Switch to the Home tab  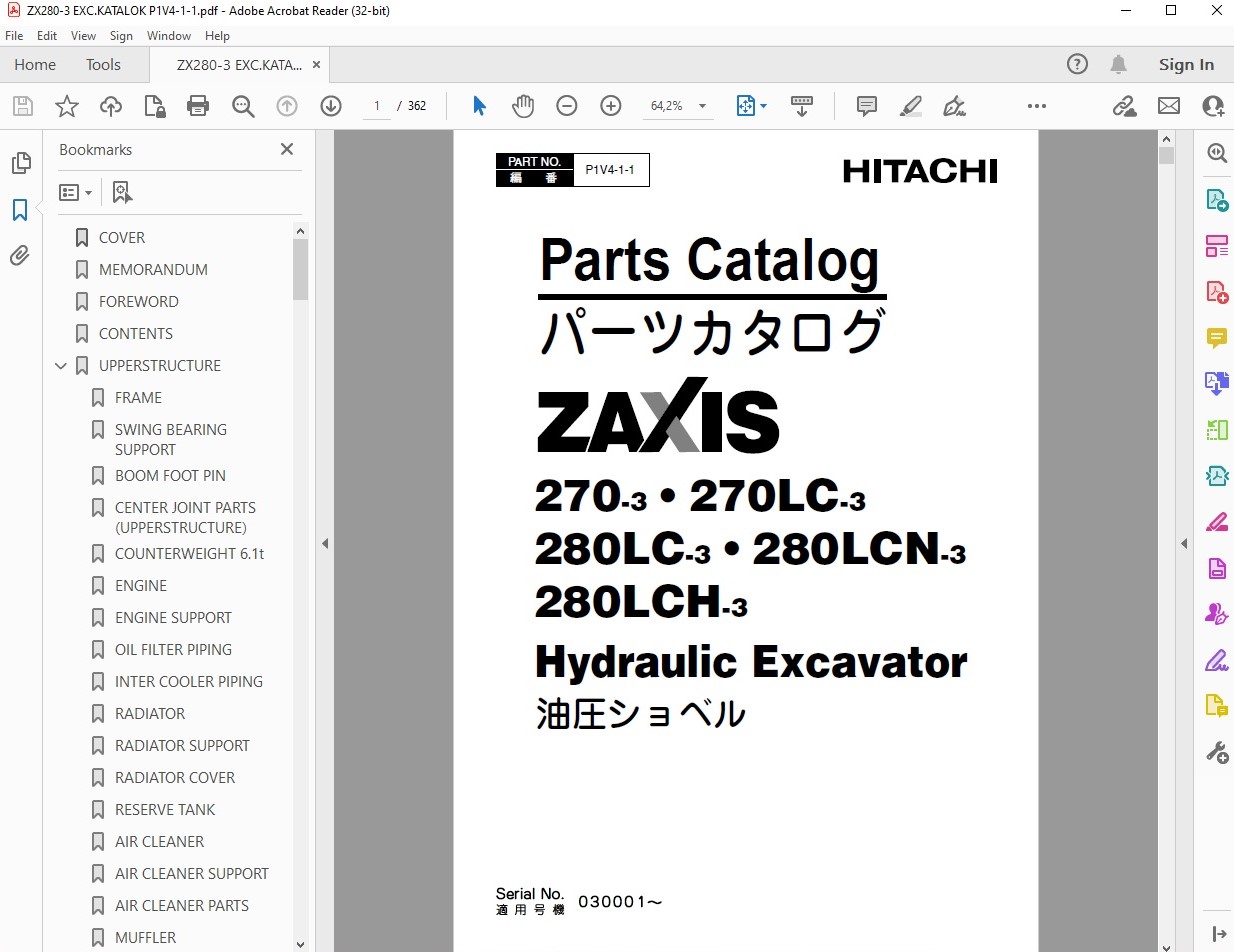[35, 65]
